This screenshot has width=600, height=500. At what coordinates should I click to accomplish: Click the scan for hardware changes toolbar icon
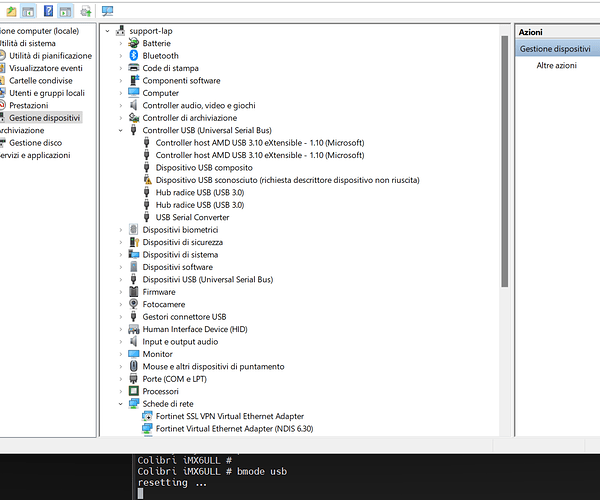(x=86, y=11)
